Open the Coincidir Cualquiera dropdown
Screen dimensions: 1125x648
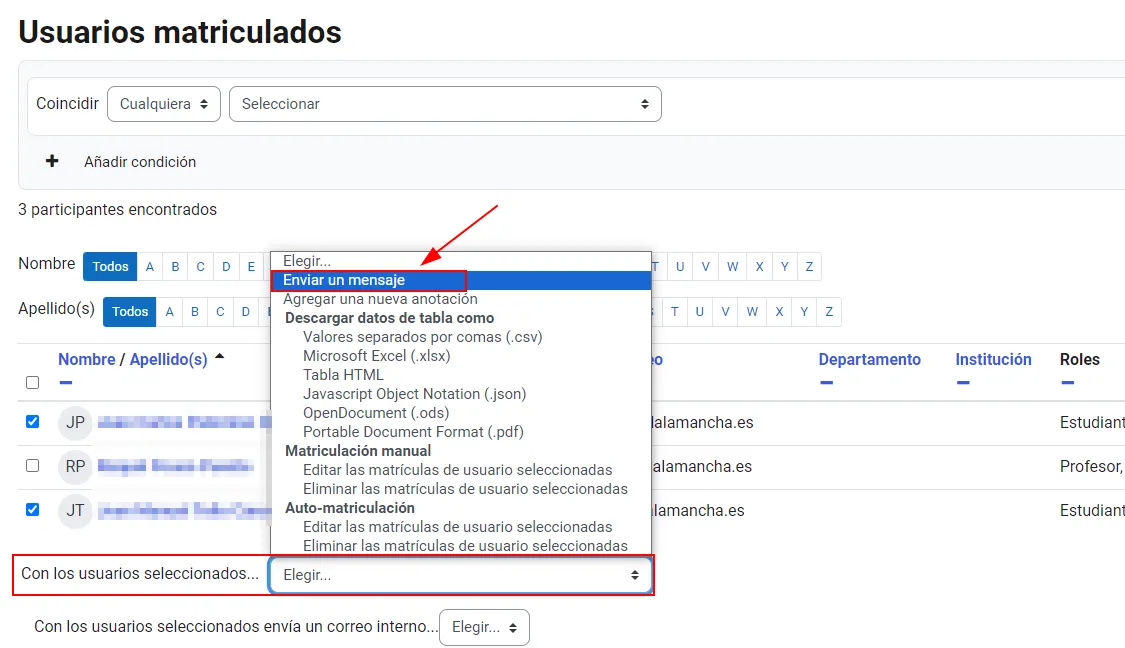pyautogui.click(x=163, y=103)
